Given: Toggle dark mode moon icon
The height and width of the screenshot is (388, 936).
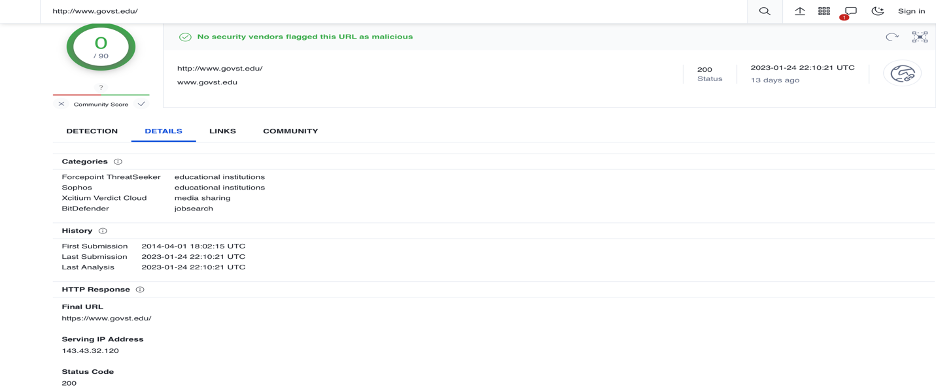Looking at the screenshot, I should point(878,11).
